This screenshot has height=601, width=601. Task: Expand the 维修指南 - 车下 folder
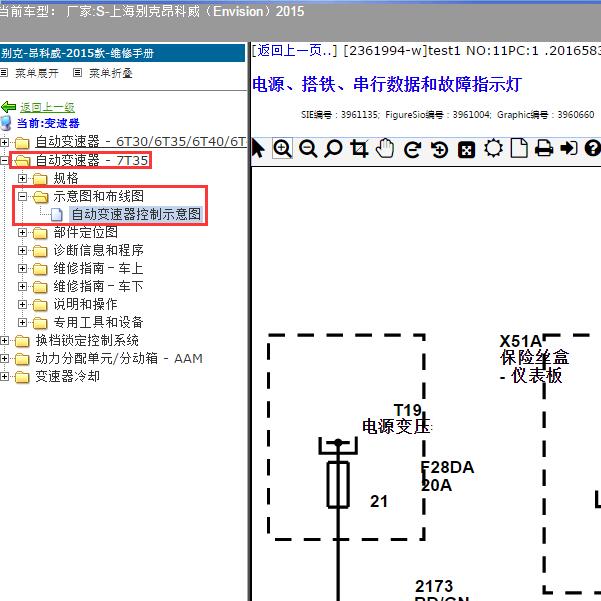(x=22, y=286)
